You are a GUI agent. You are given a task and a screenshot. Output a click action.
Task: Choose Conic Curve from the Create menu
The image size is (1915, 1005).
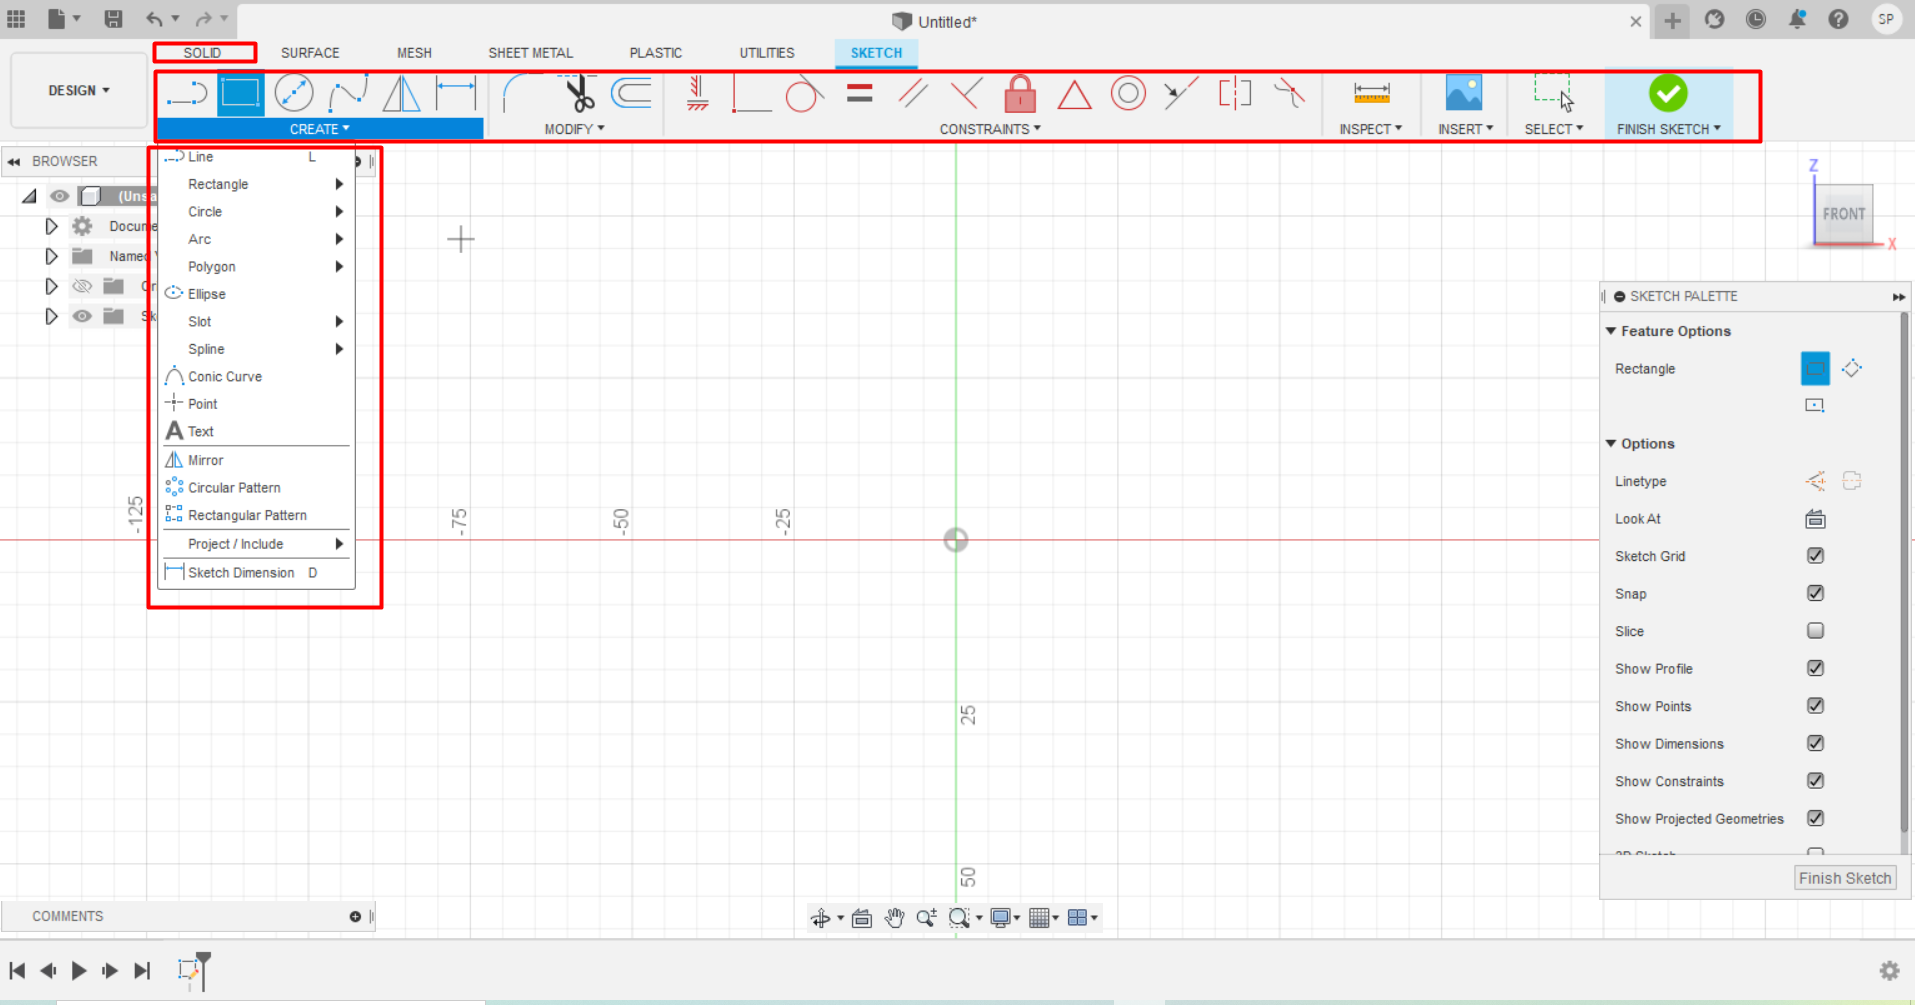256,377
